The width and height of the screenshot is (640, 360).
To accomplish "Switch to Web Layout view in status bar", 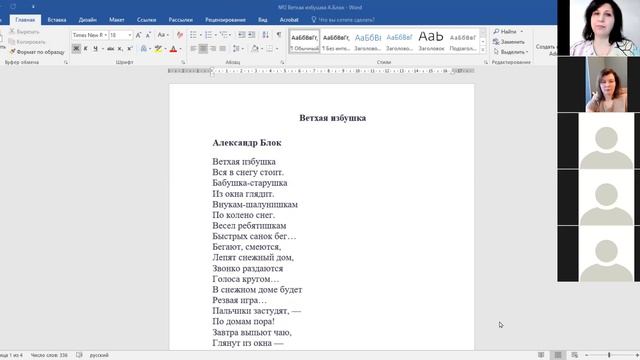I will click(575, 355).
